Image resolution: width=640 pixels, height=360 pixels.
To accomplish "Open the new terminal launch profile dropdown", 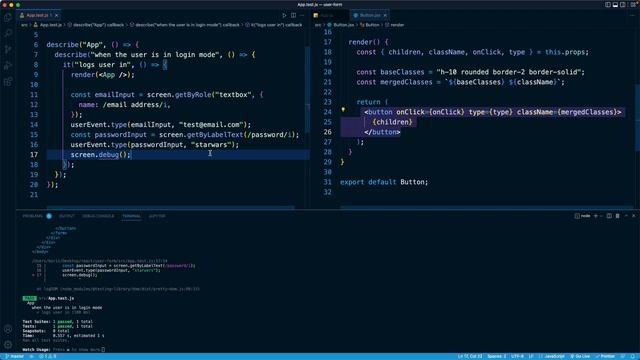I will point(601,216).
